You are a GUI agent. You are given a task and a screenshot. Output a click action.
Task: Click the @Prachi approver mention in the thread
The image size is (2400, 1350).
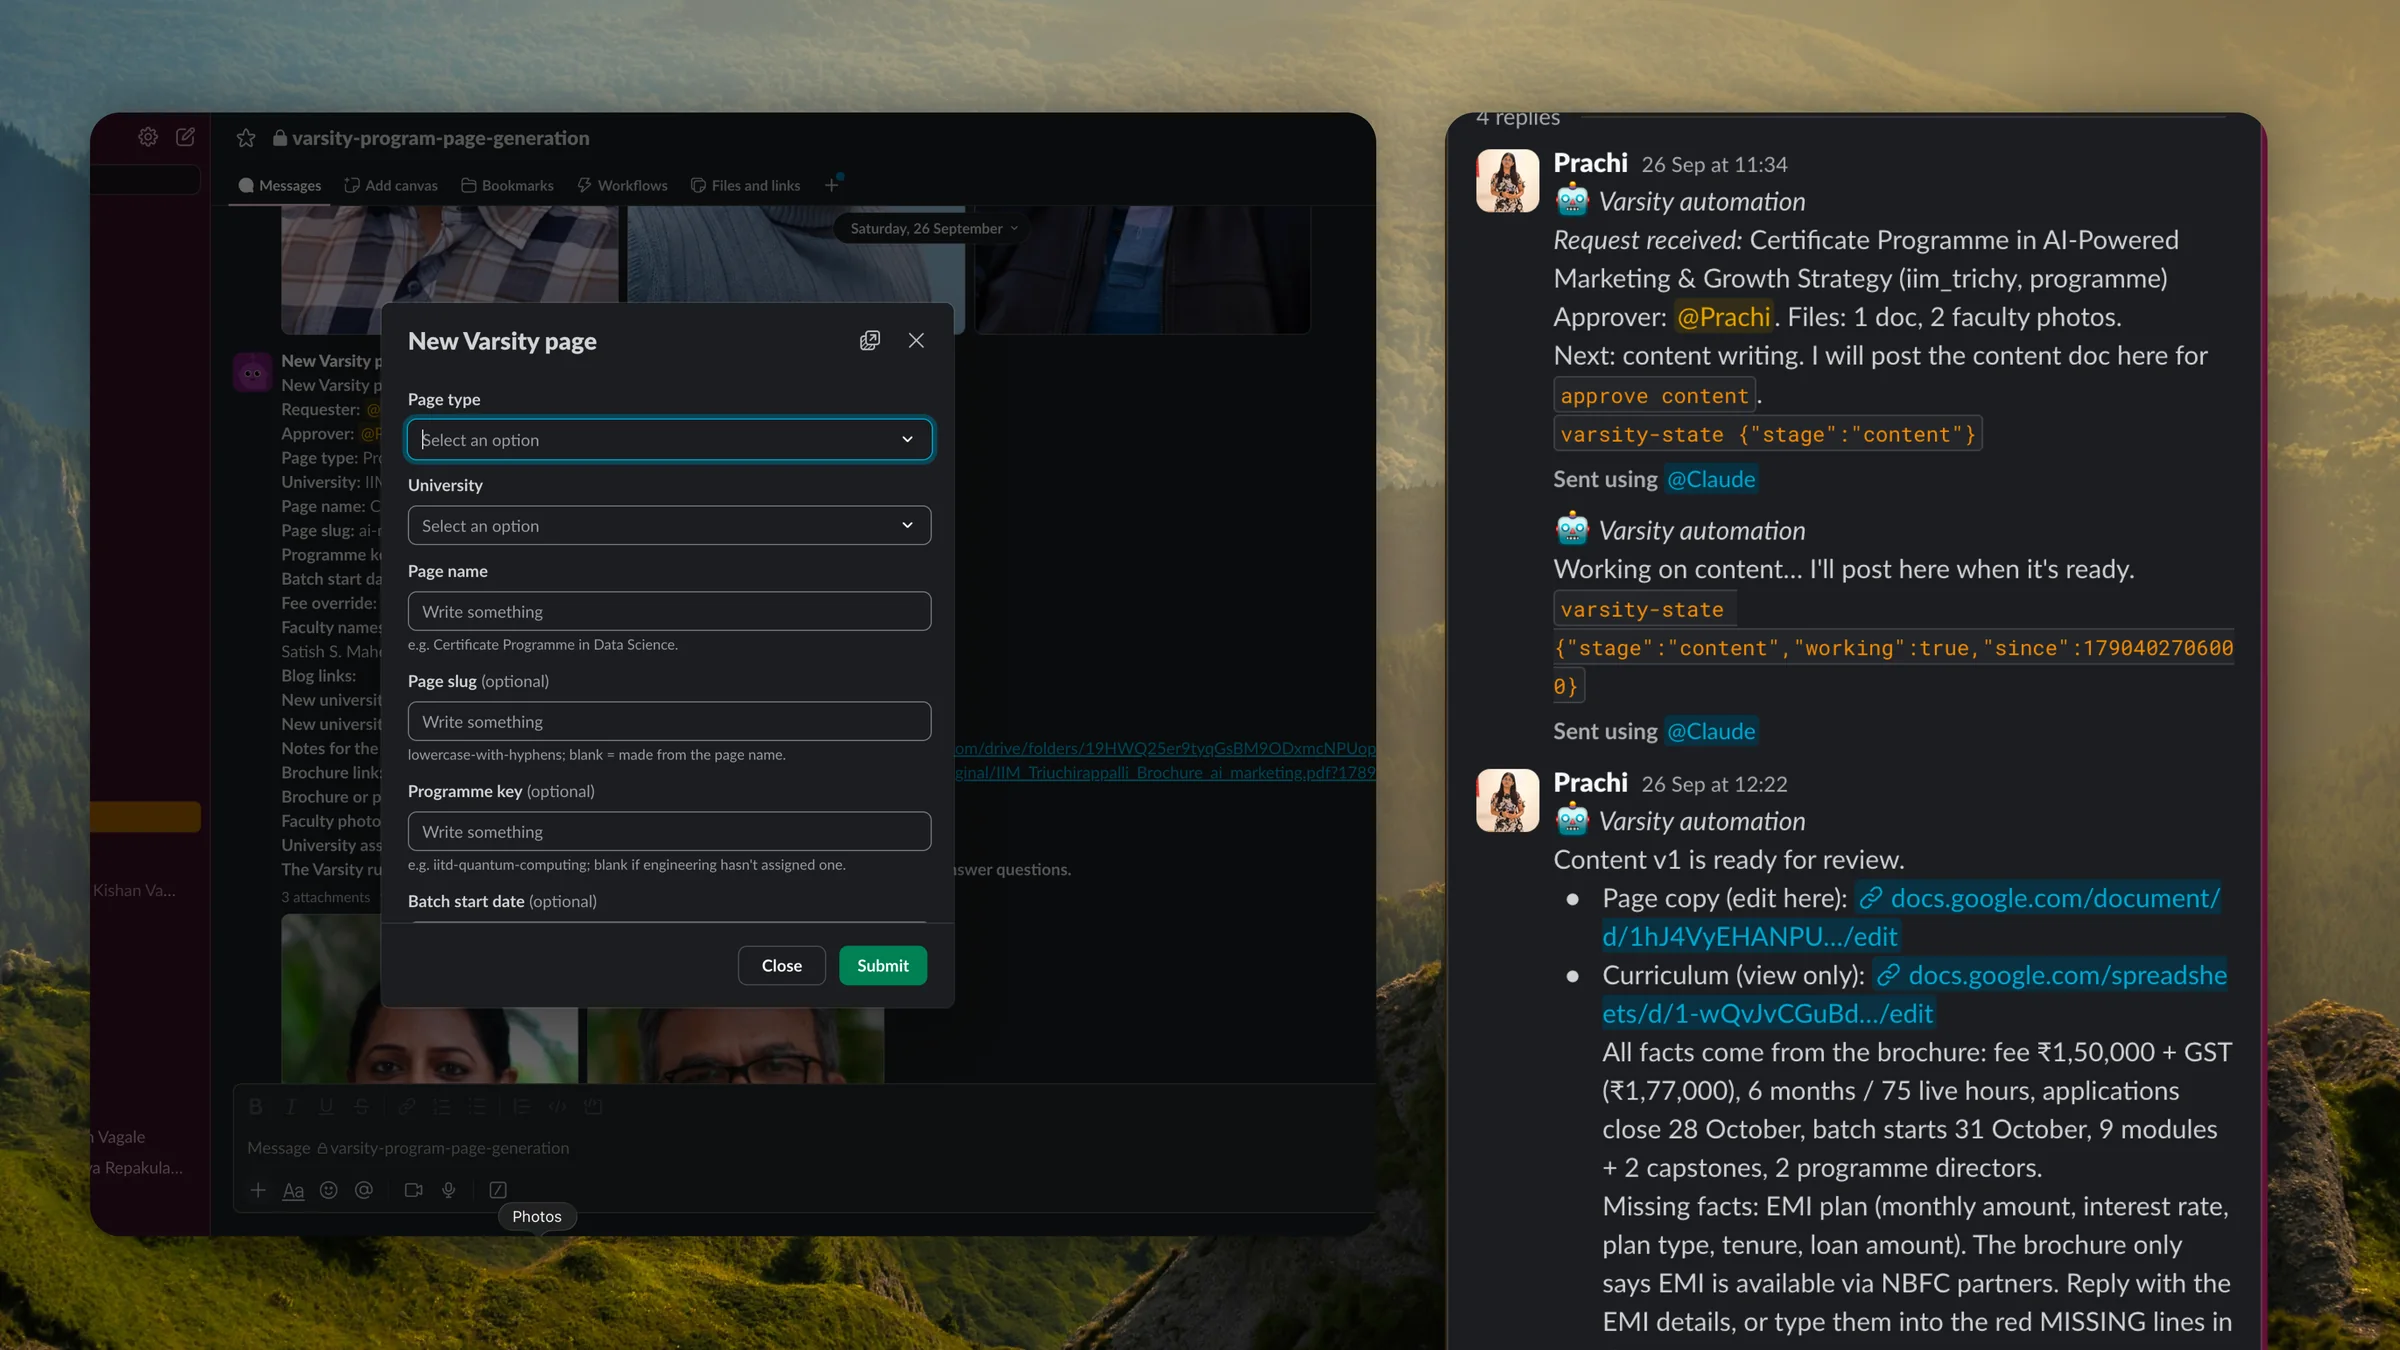1723,318
